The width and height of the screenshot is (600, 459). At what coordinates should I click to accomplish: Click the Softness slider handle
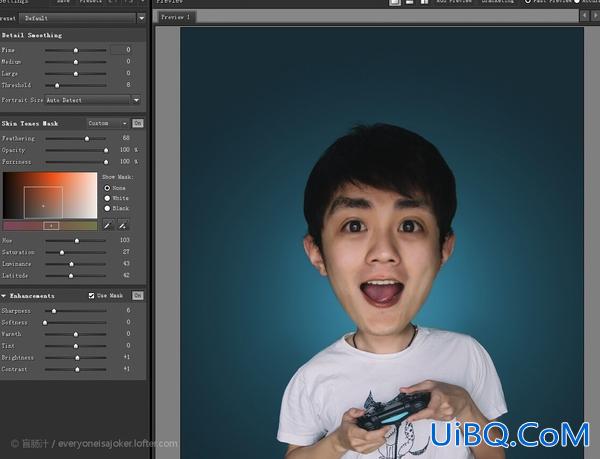coord(45,323)
